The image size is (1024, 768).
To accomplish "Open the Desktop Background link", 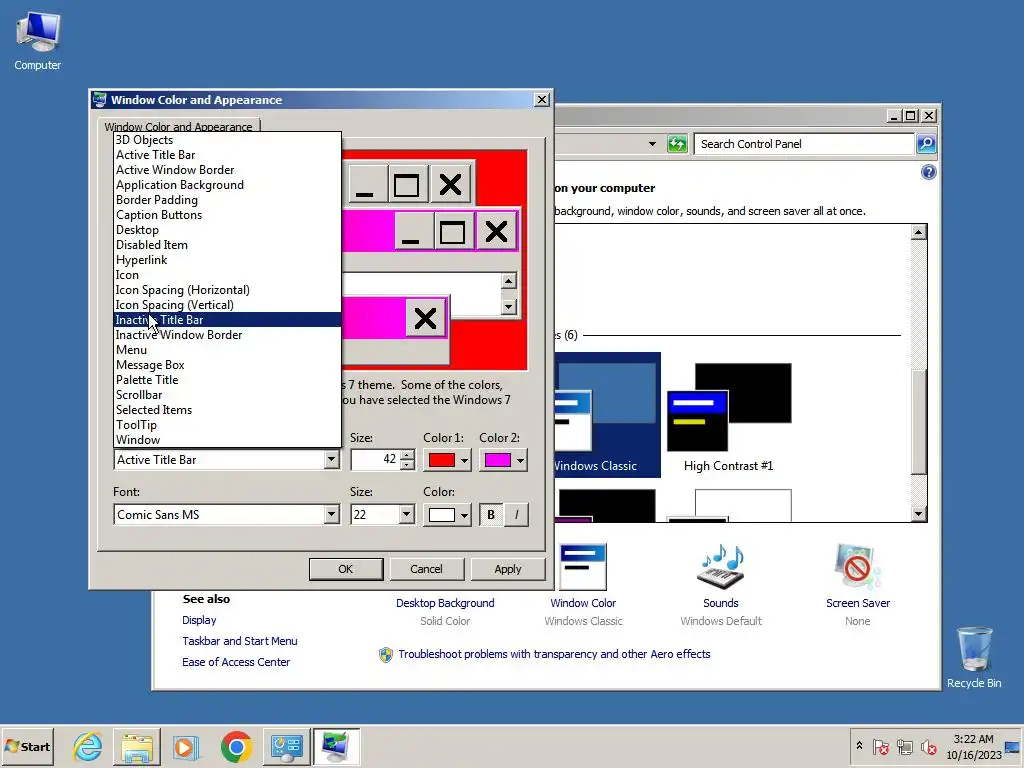I will tap(445, 603).
